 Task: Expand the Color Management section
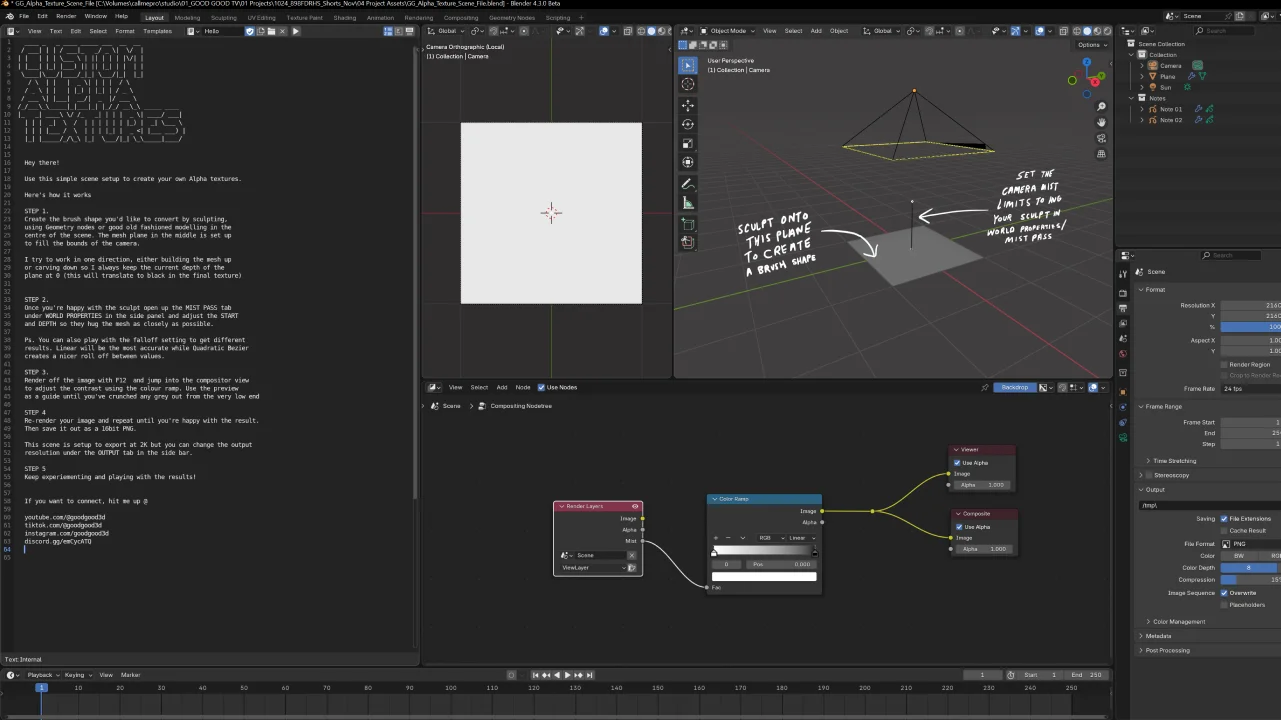pos(1178,622)
